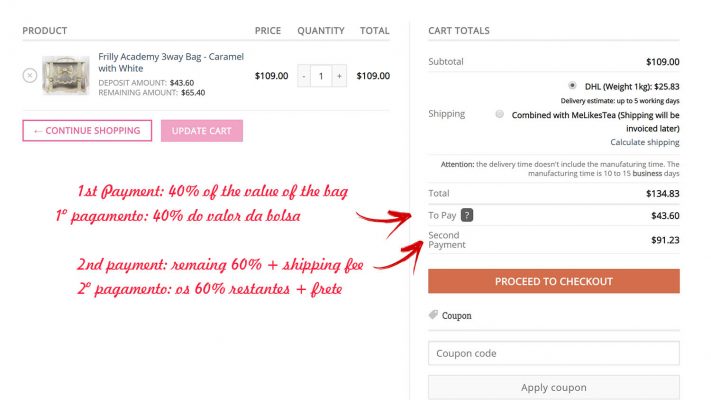The height and width of the screenshot is (400, 711).
Task: Open the bag product thumbnail image
Action: 66,75
